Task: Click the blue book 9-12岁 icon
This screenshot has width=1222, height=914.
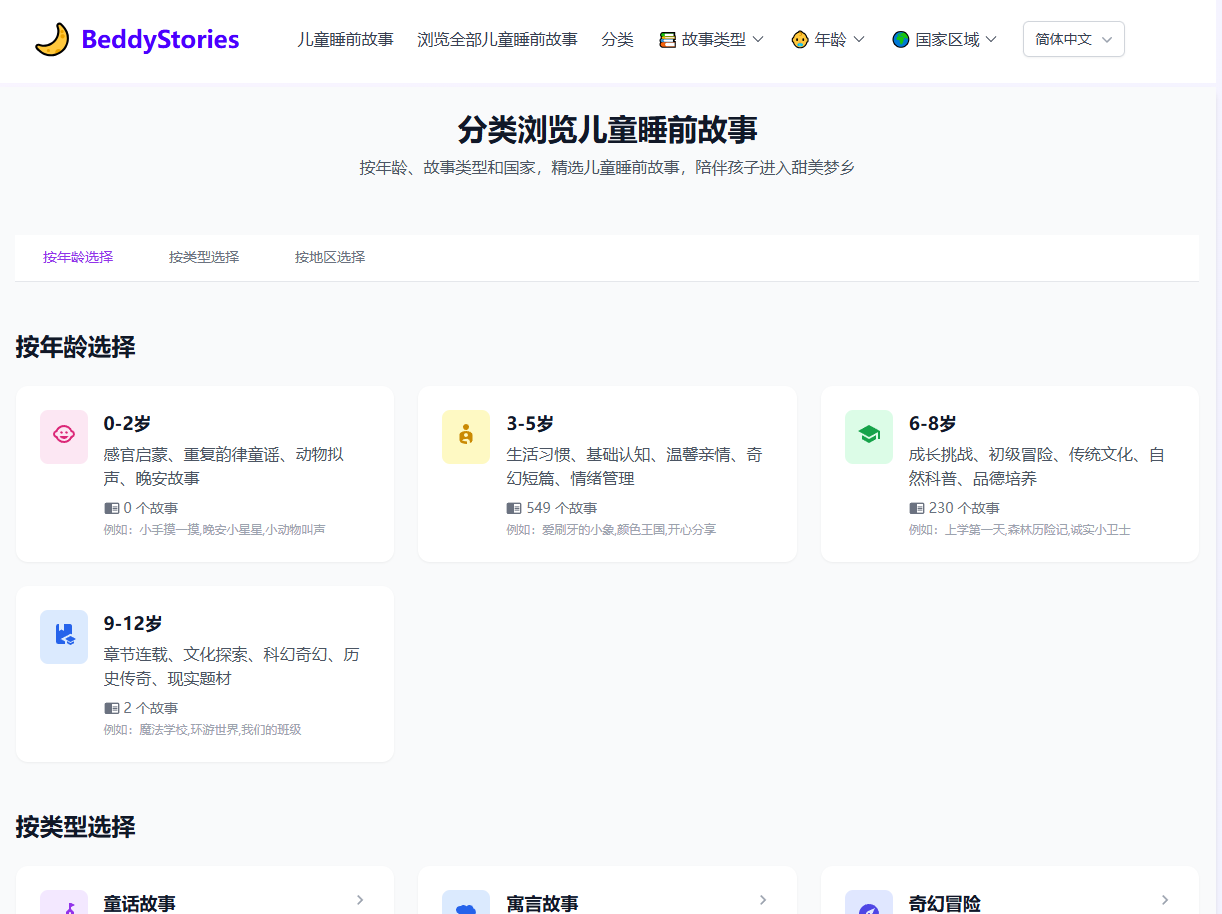Action: 64,636
